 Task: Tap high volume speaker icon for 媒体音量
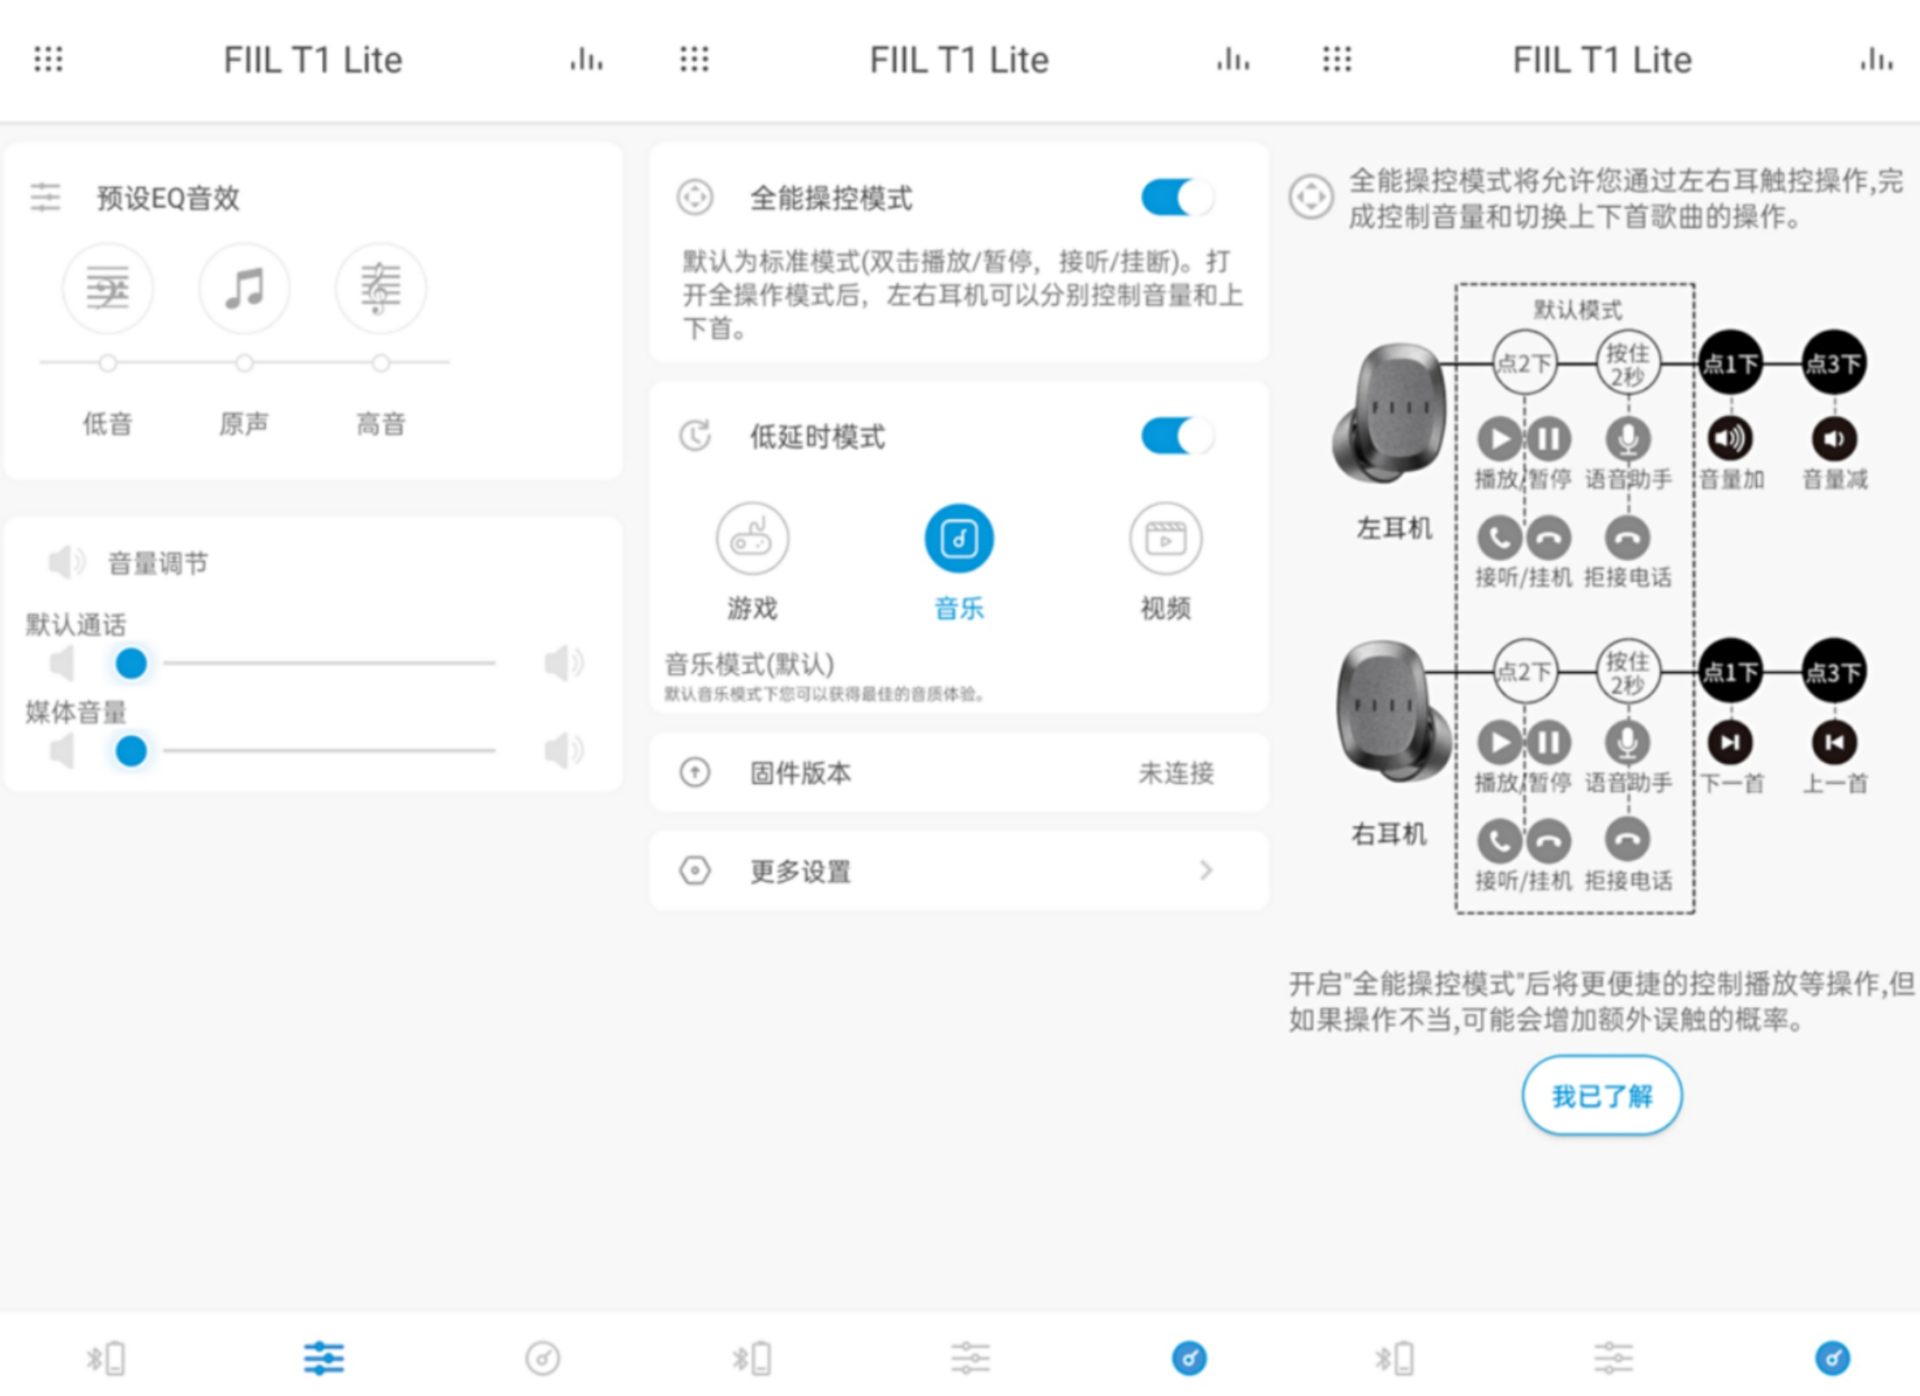coord(564,750)
